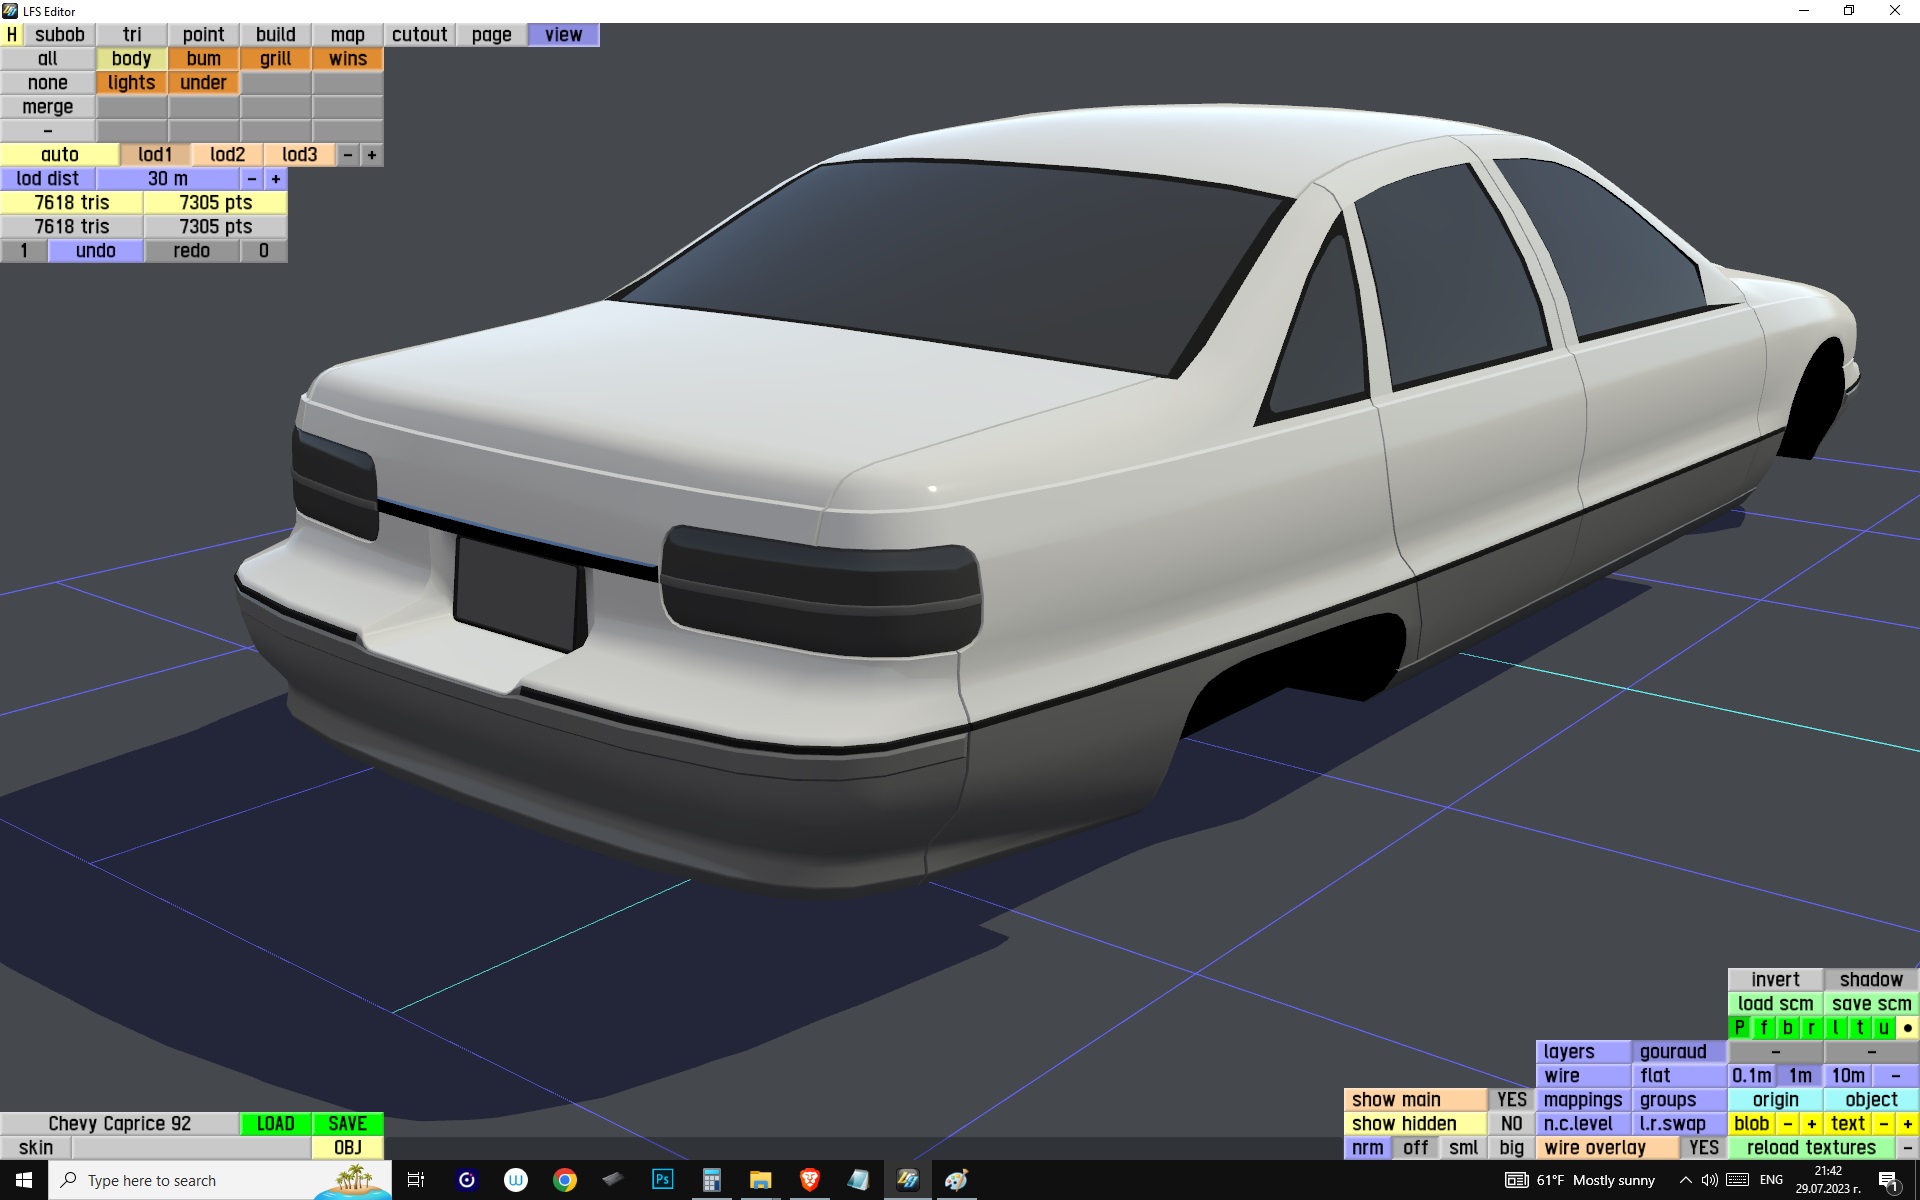Select the perspective 'P' view button
The width and height of the screenshot is (1920, 1200).
[1739, 1028]
